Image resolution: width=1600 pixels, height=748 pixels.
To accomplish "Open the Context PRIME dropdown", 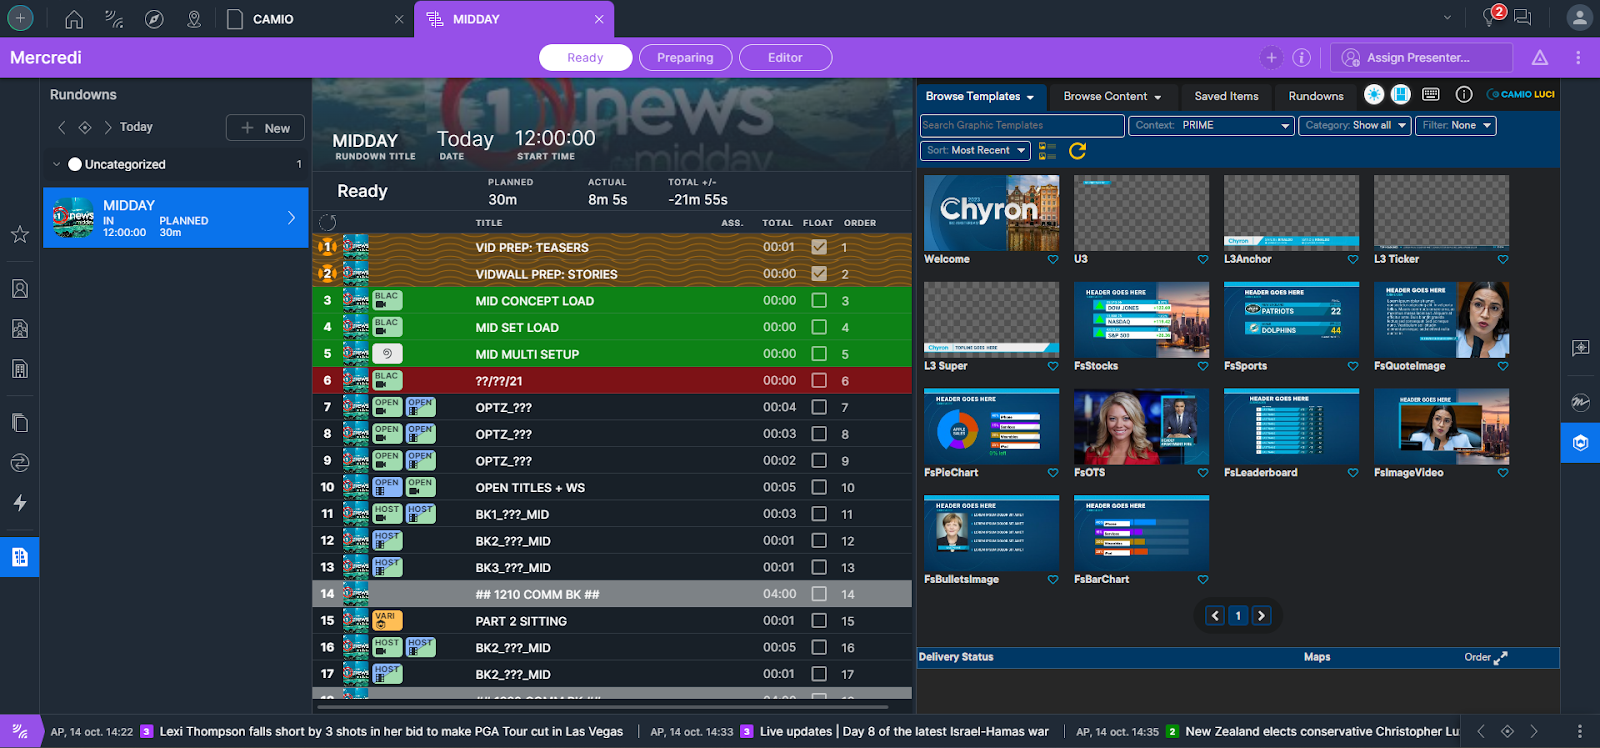I will (x=1211, y=125).
